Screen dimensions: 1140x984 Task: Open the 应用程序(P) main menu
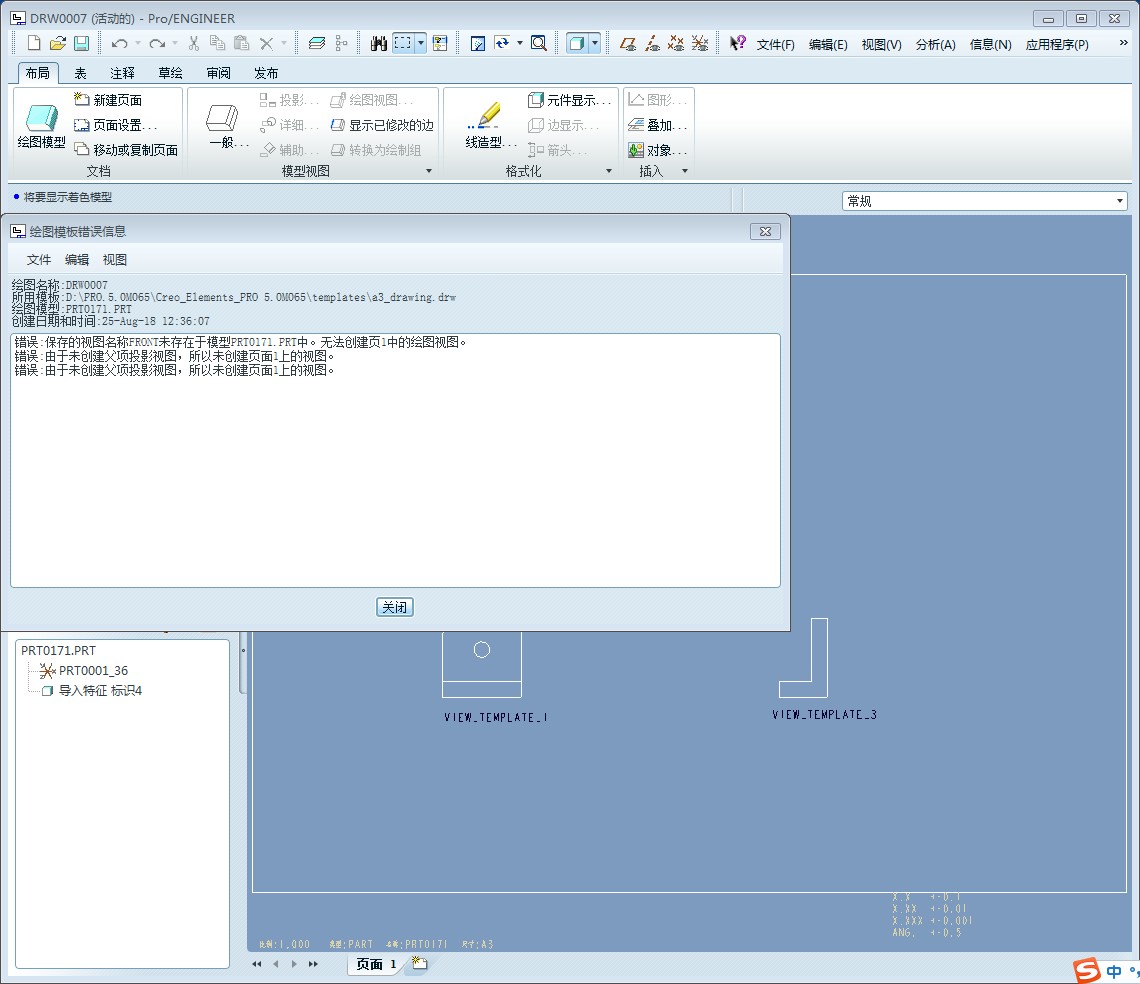1057,44
